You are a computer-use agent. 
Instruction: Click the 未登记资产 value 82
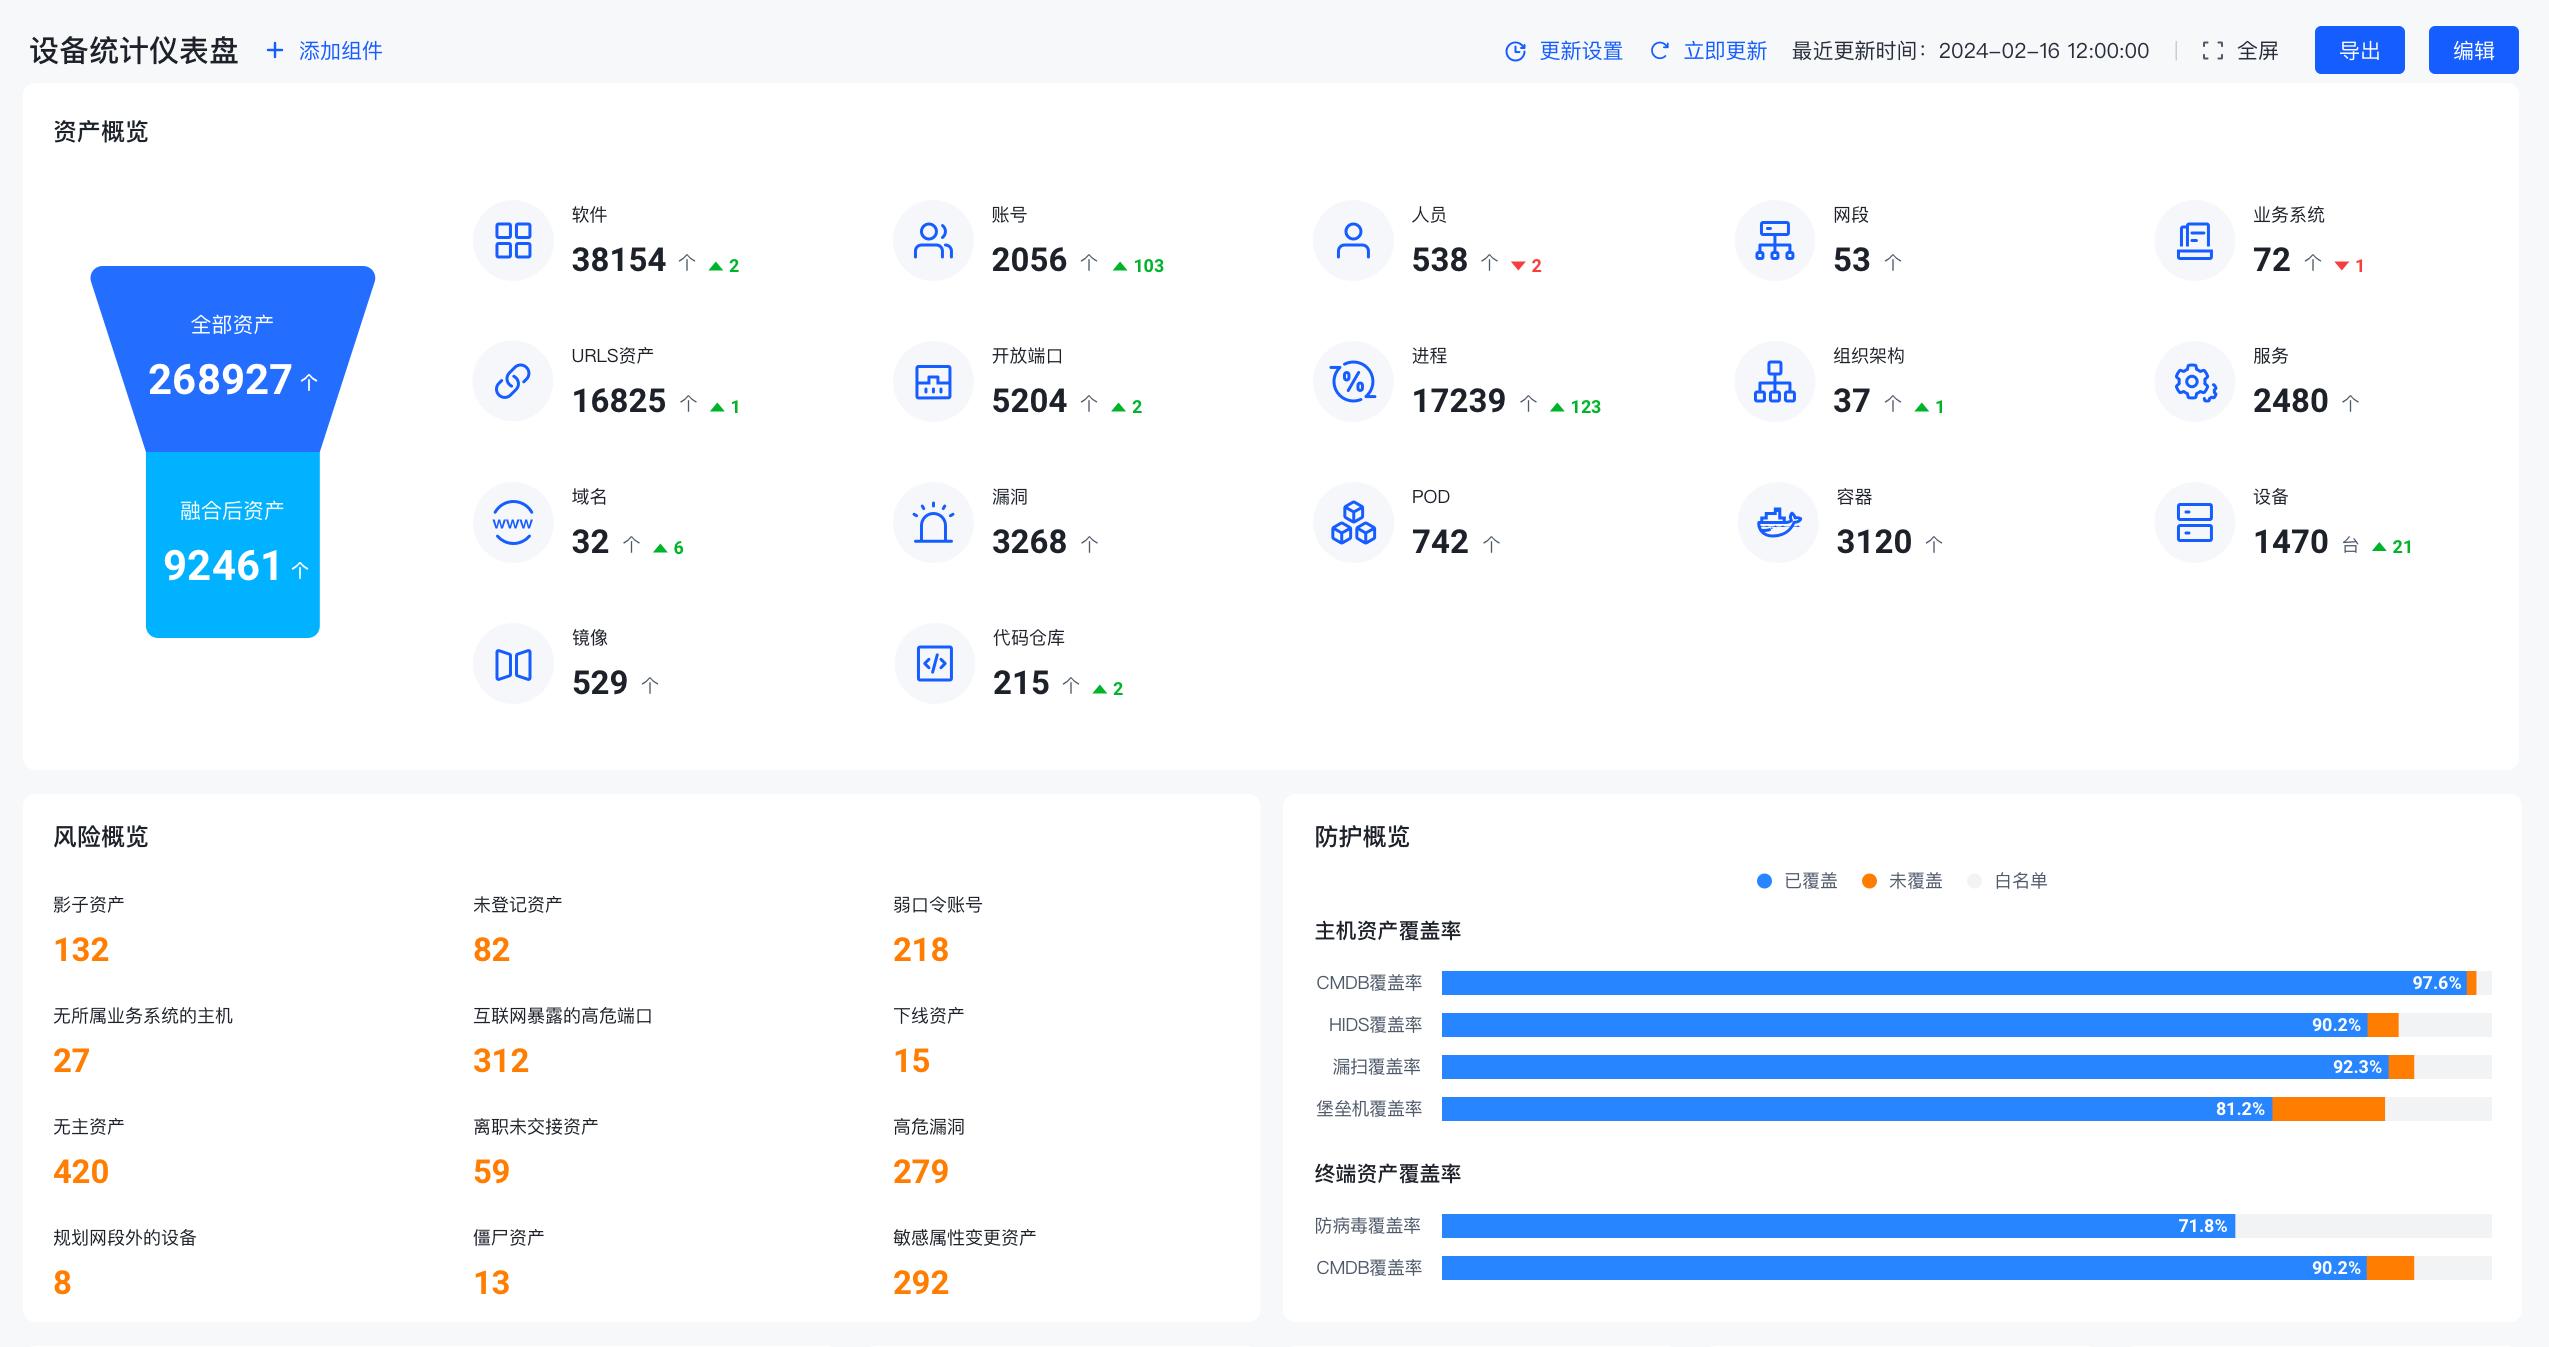point(491,950)
